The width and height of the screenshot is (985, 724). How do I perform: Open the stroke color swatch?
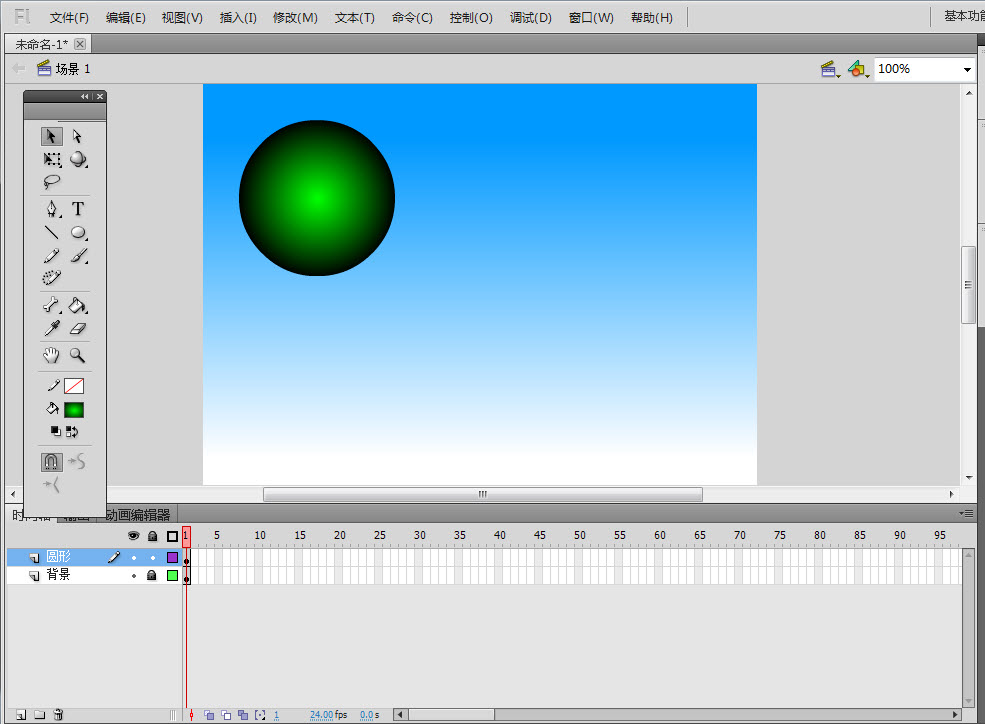click(73, 386)
